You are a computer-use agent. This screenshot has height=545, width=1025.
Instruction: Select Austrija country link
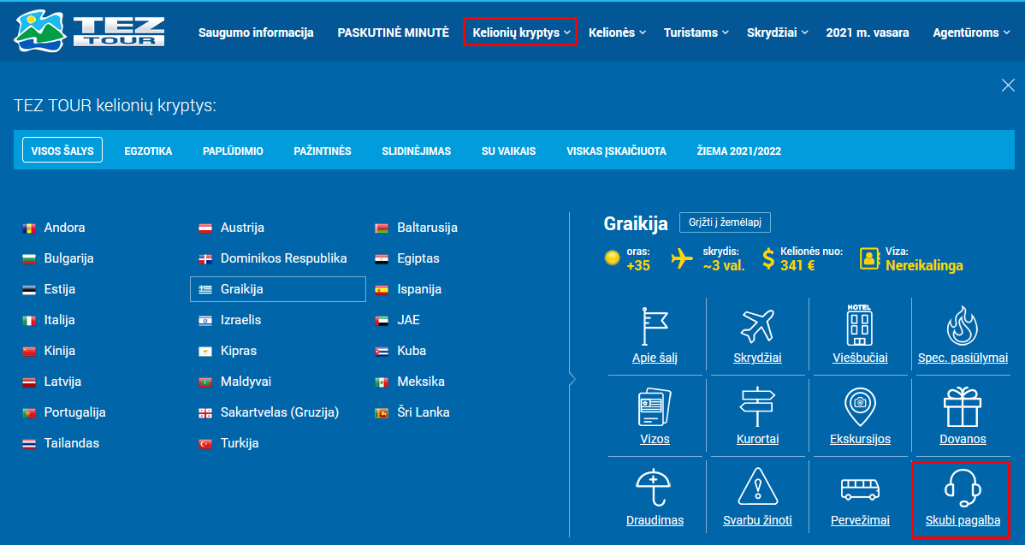(243, 227)
